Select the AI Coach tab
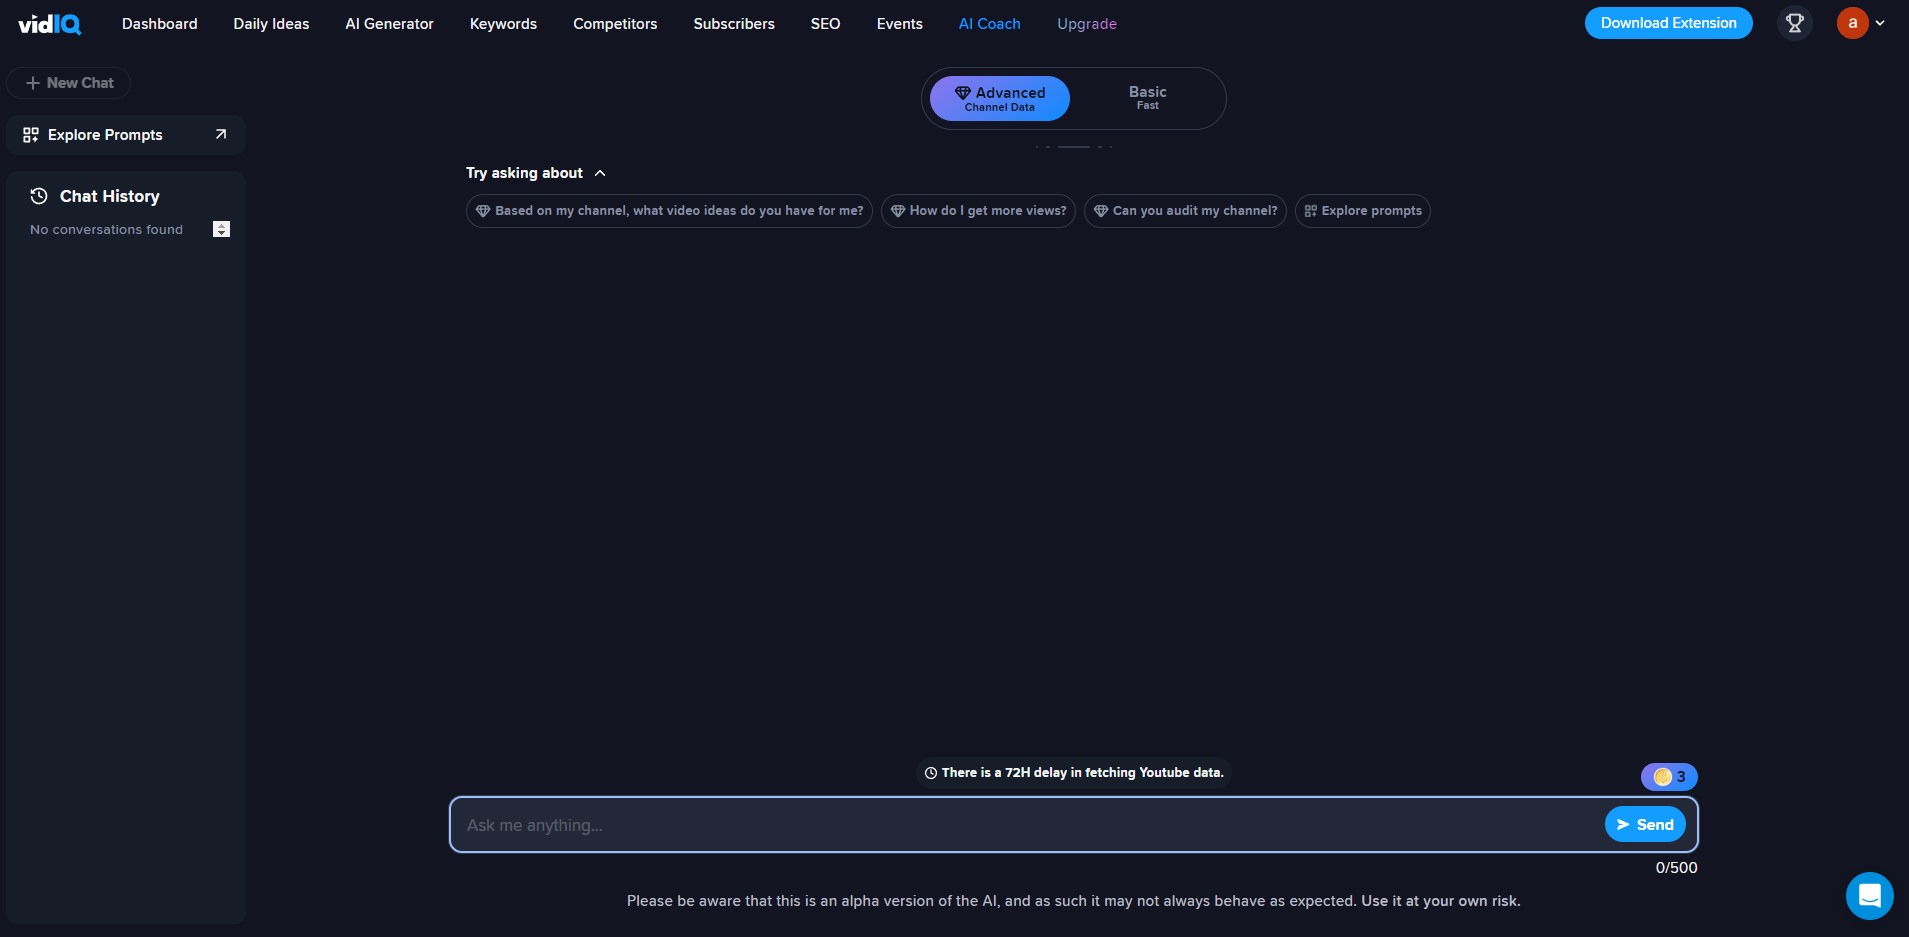Viewport: 1909px width, 937px height. 990,24
